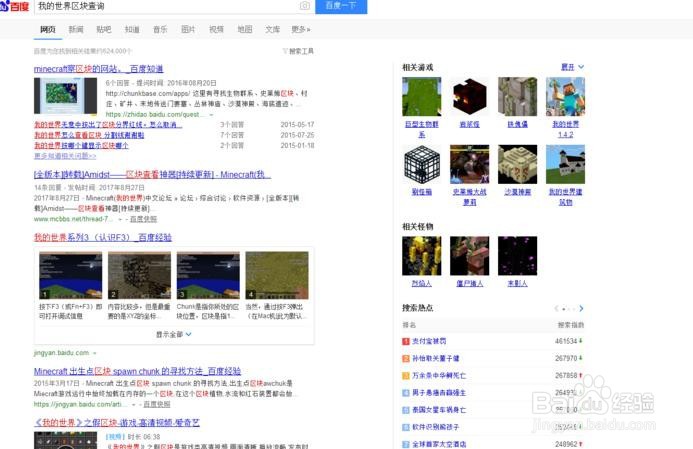Viewport: 693px width, 449px height.
Task: Open hot search 万余条中华鲟死亡
Action: [x=439, y=376]
